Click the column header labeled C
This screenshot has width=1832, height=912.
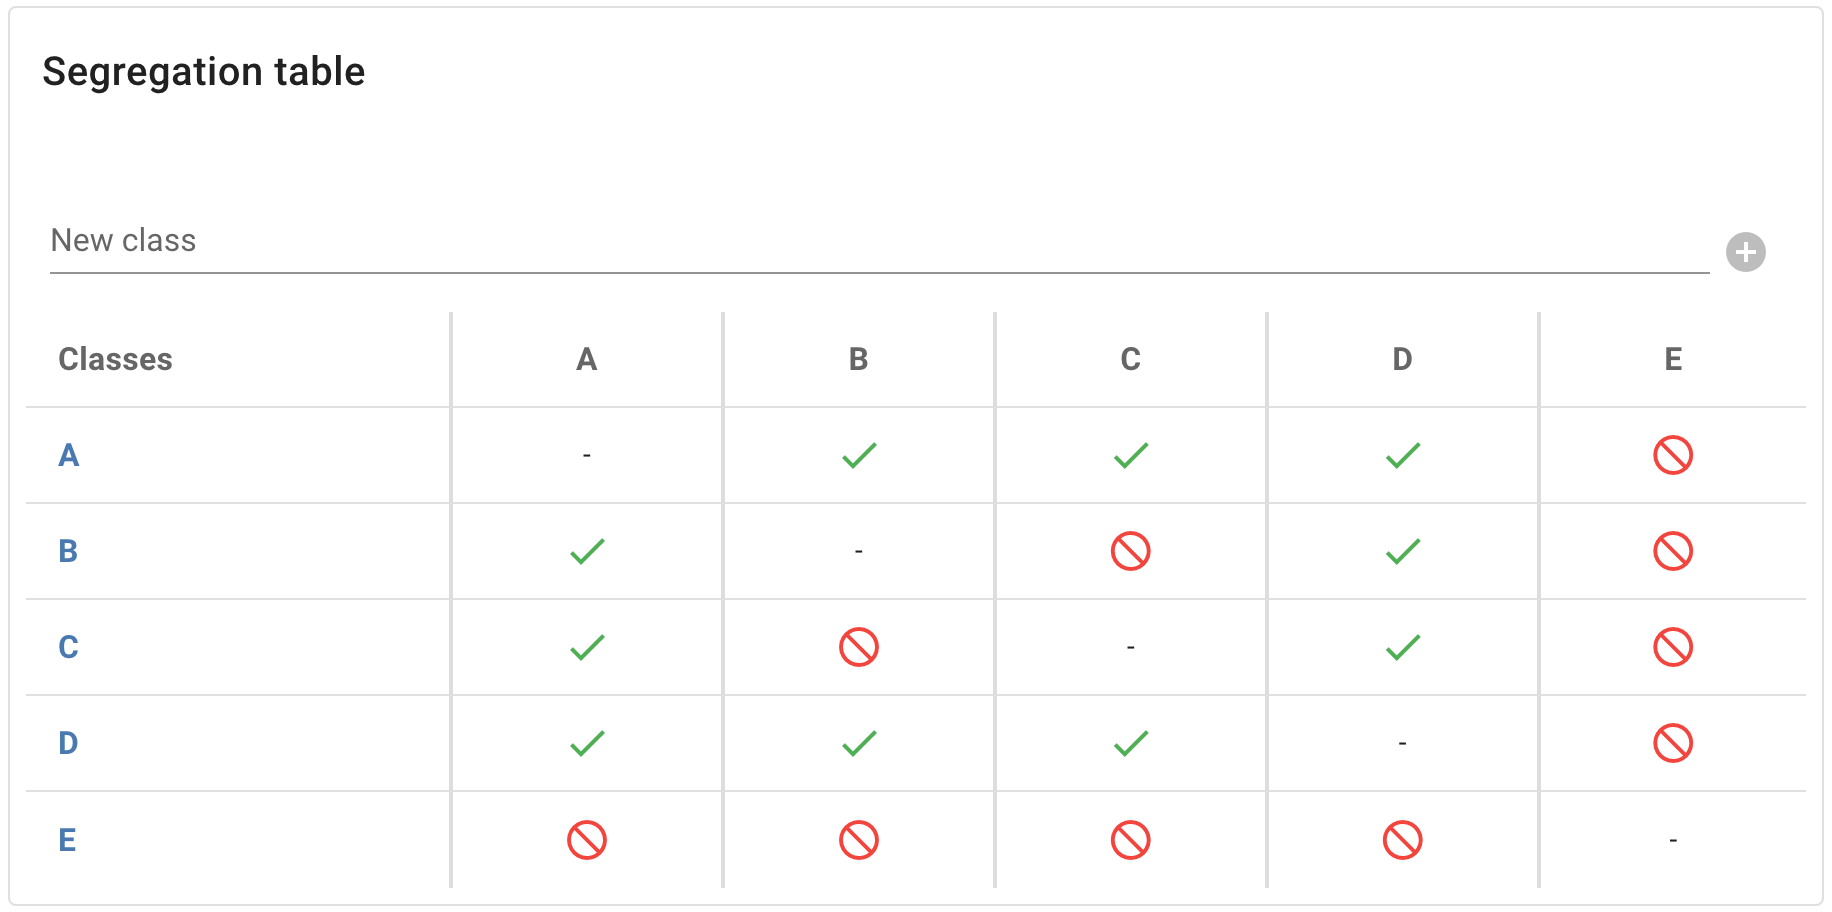[1130, 360]
